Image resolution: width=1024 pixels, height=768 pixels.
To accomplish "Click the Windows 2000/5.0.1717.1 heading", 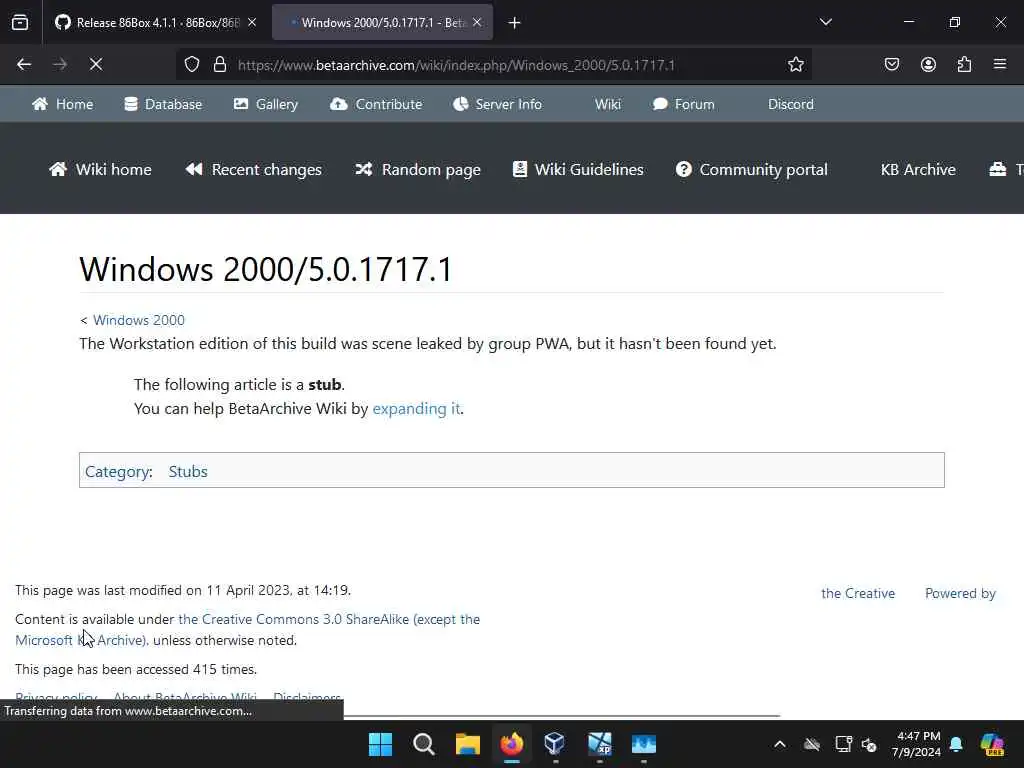I will pos(265,269).
